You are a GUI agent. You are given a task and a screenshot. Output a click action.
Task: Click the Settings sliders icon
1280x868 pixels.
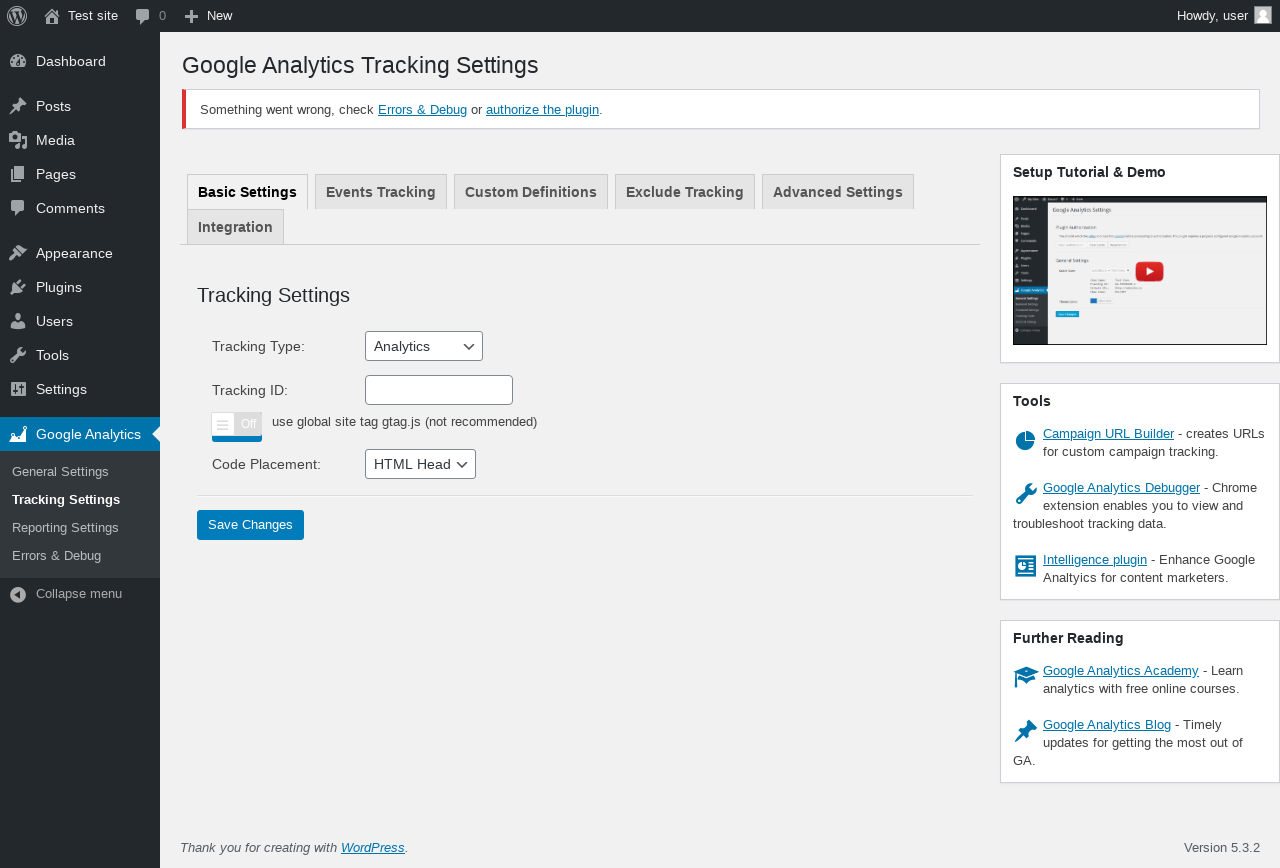click(18, 389)
